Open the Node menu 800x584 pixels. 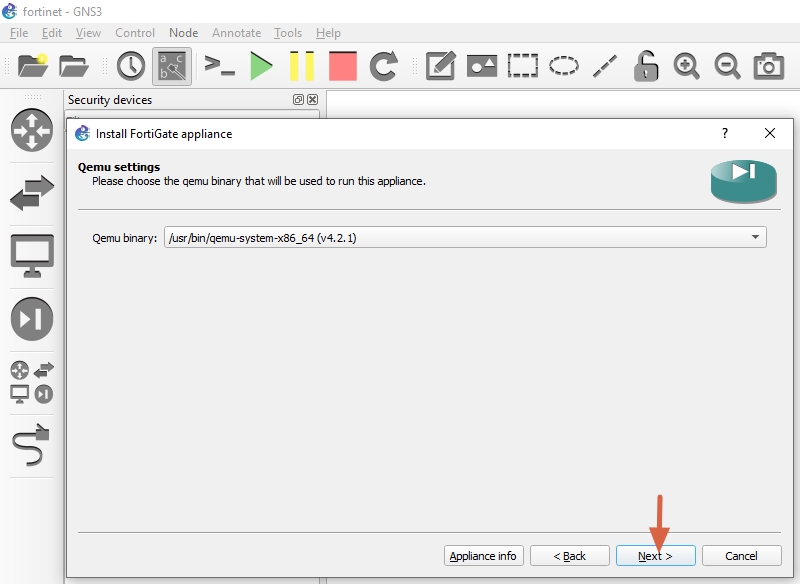(x=183, y=33)
